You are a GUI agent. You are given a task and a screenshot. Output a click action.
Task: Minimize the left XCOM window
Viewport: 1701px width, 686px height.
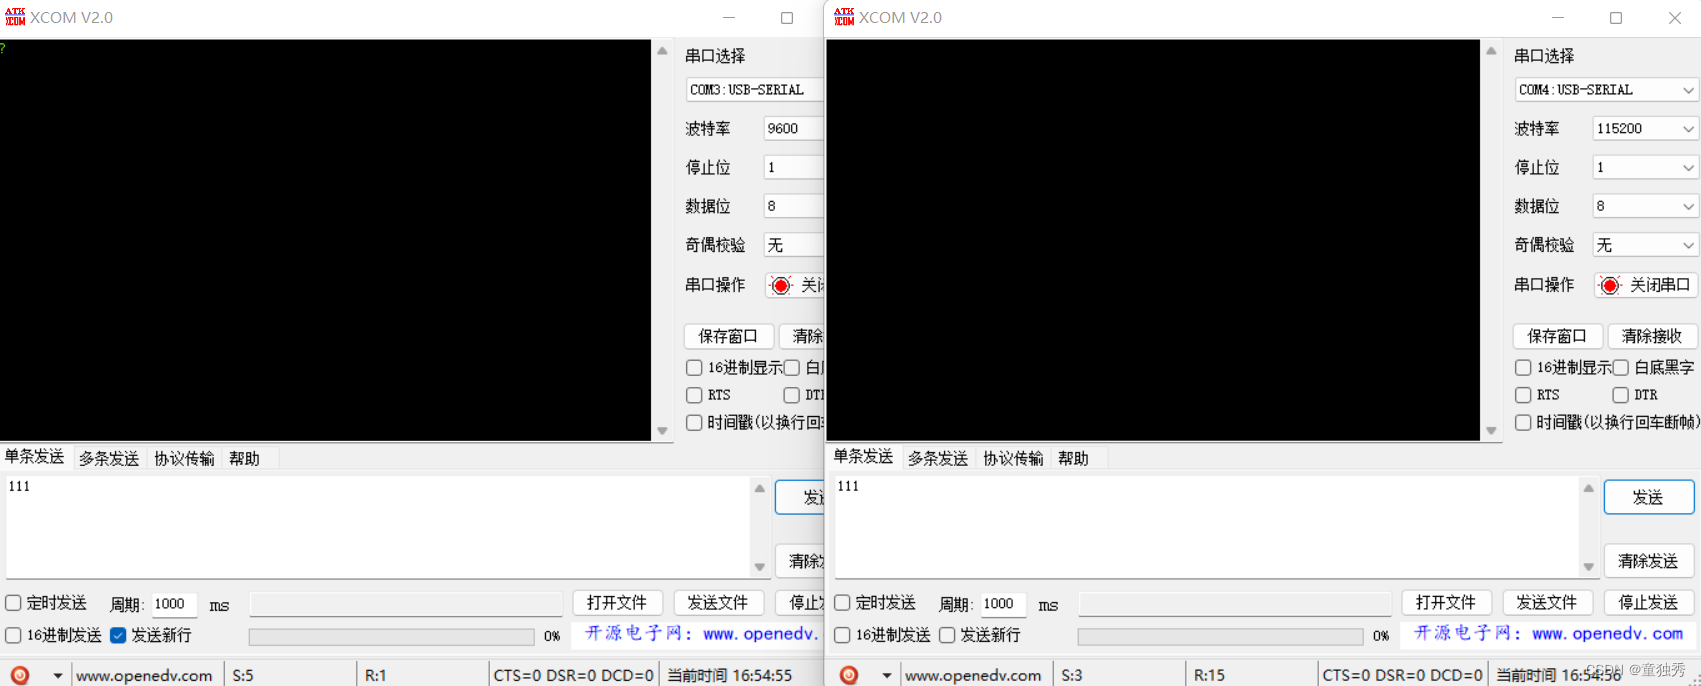tap(729, 18)
